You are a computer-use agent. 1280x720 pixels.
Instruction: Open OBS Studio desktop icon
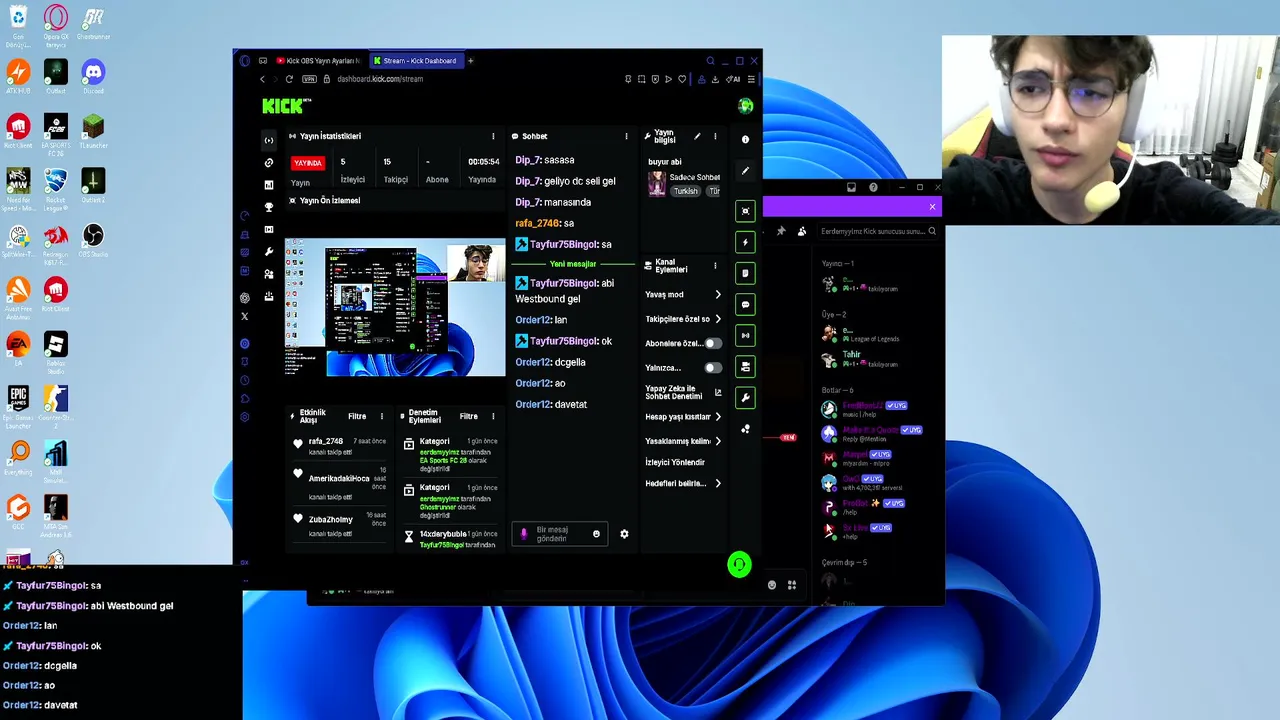pos(93,240)
